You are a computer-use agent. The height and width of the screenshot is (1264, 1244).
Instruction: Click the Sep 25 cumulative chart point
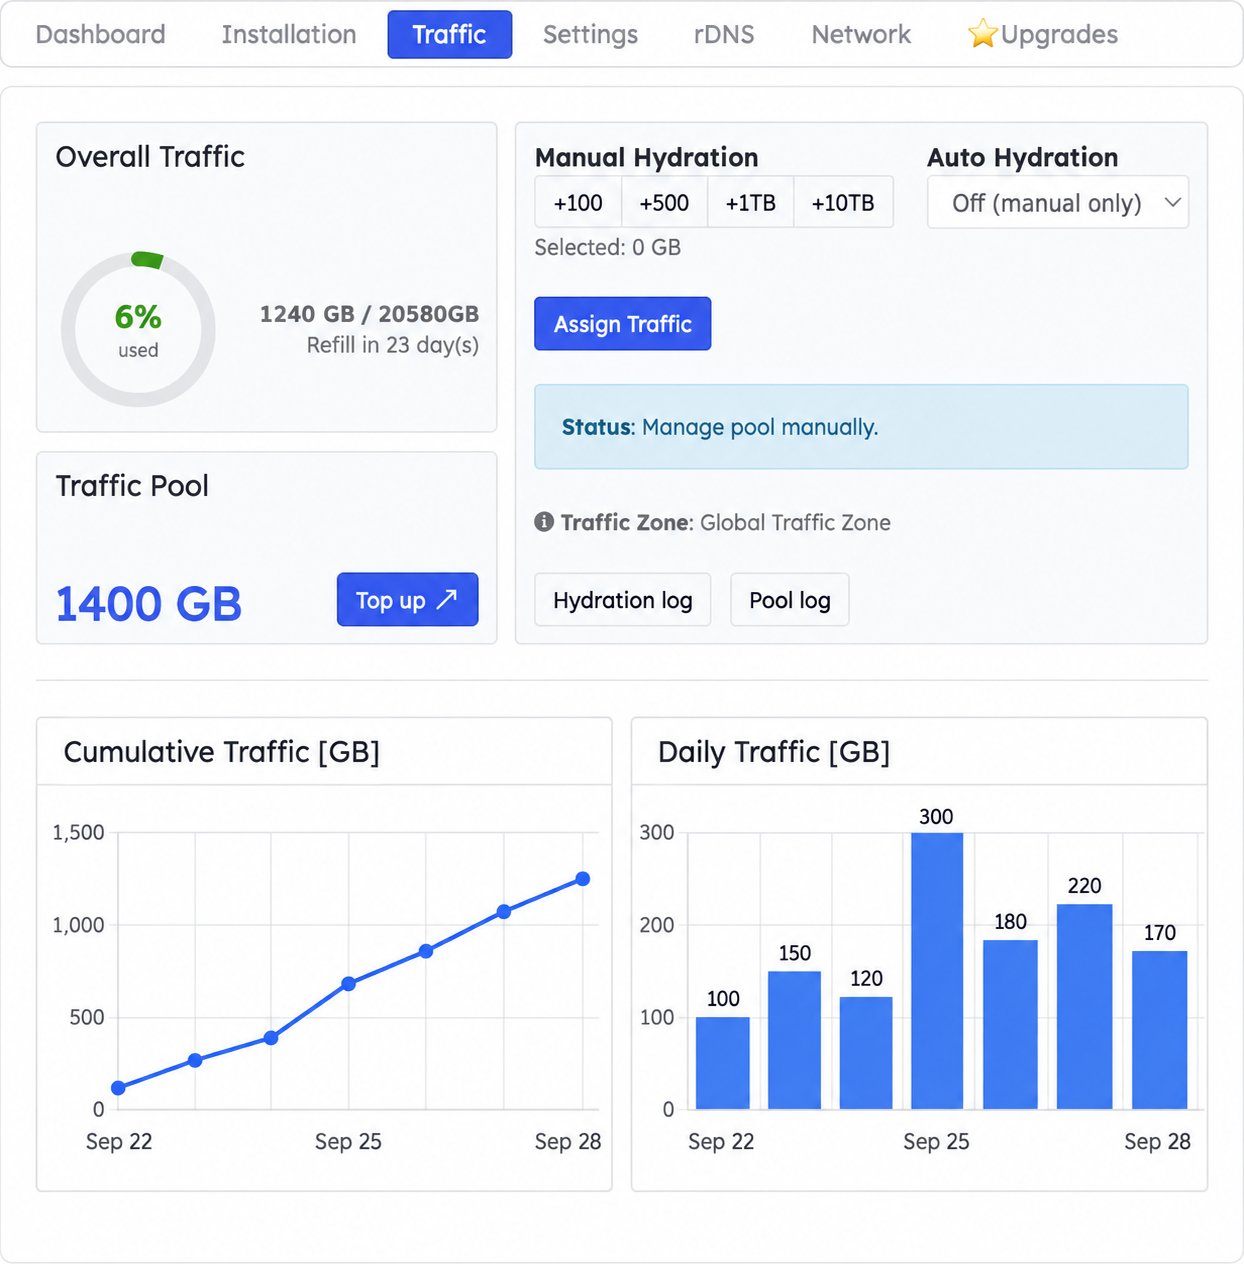click(x=348, y=984)
